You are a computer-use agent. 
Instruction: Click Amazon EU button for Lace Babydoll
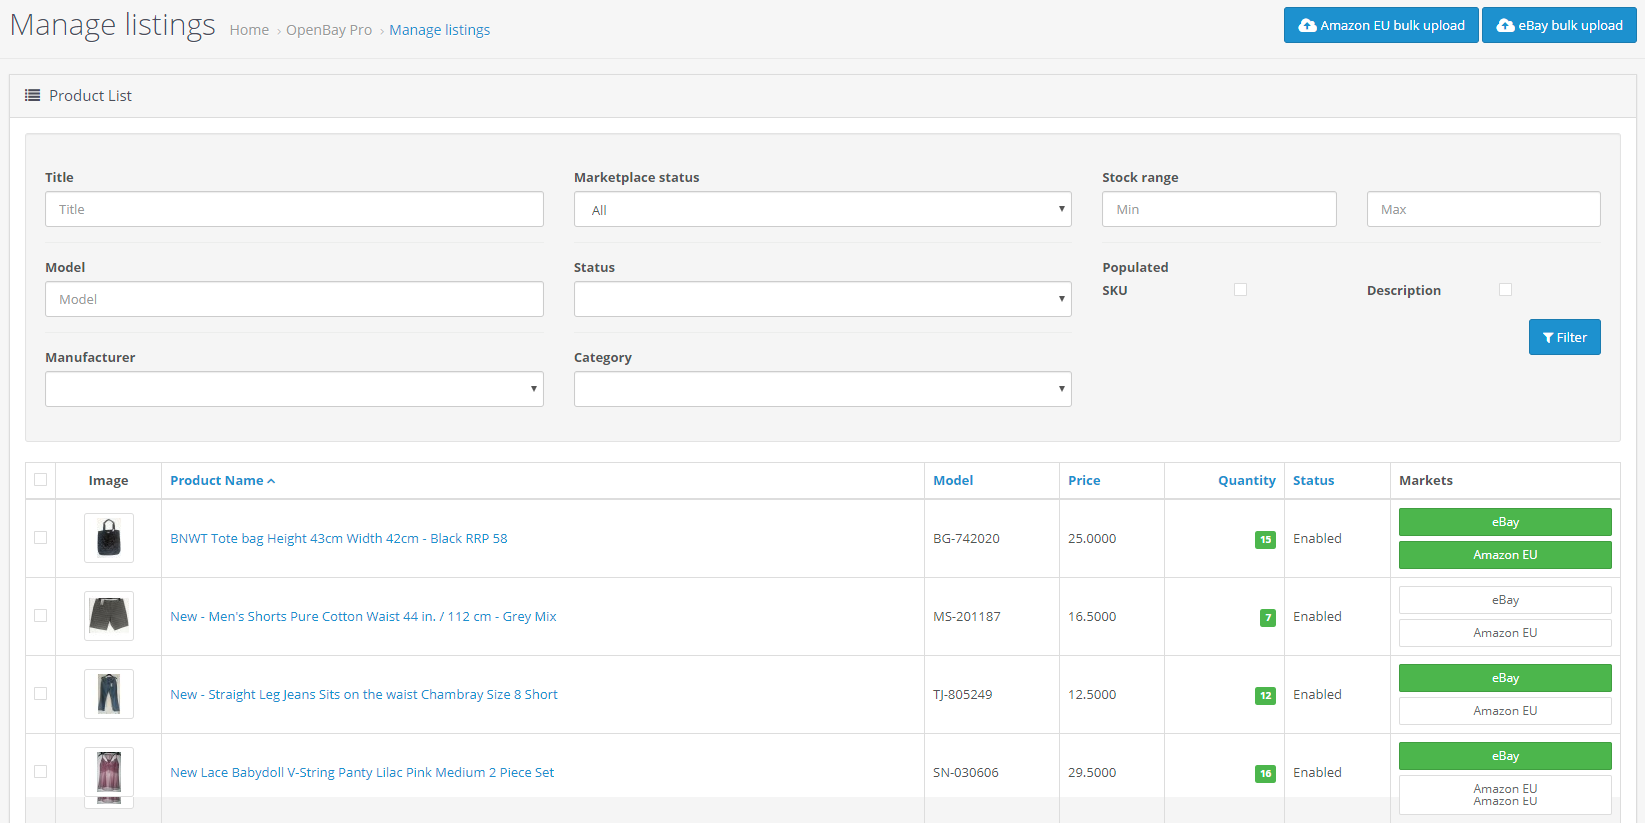coord(1505,795)
